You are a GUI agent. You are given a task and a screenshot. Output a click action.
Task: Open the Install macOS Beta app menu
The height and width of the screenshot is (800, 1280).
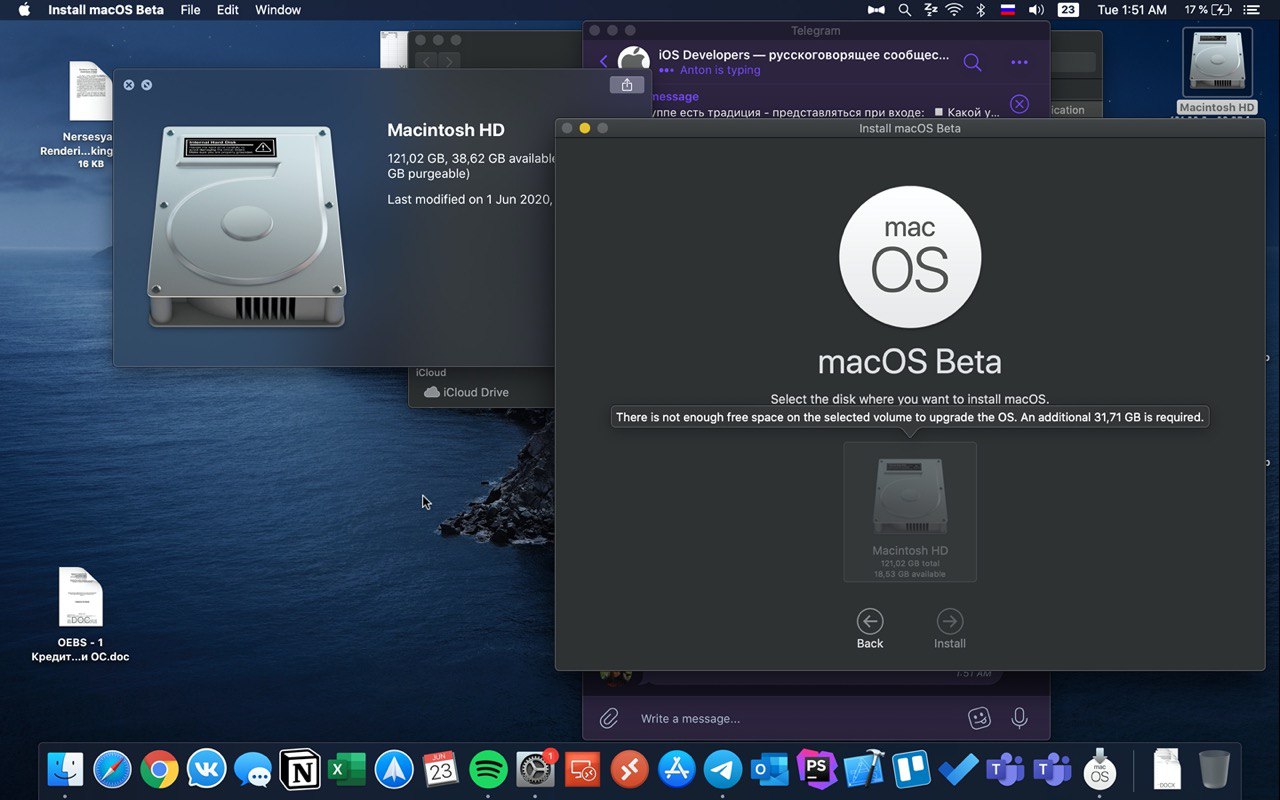click(106, 9)
